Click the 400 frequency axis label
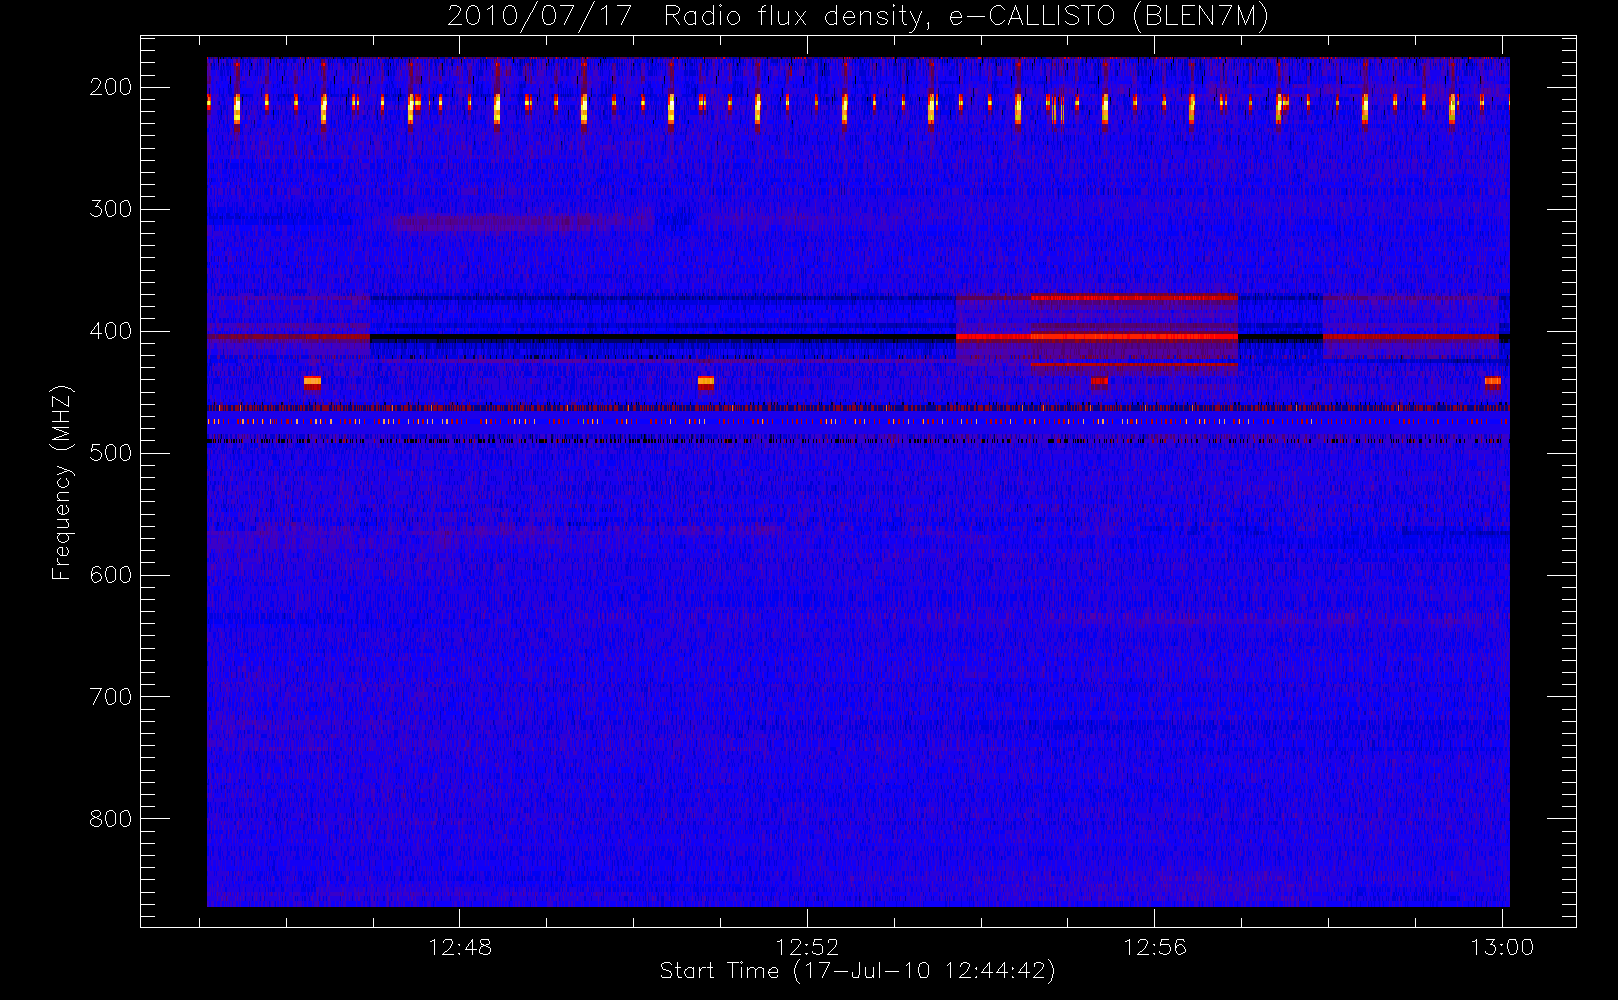1618x1000 pixels. pos(110,331)
